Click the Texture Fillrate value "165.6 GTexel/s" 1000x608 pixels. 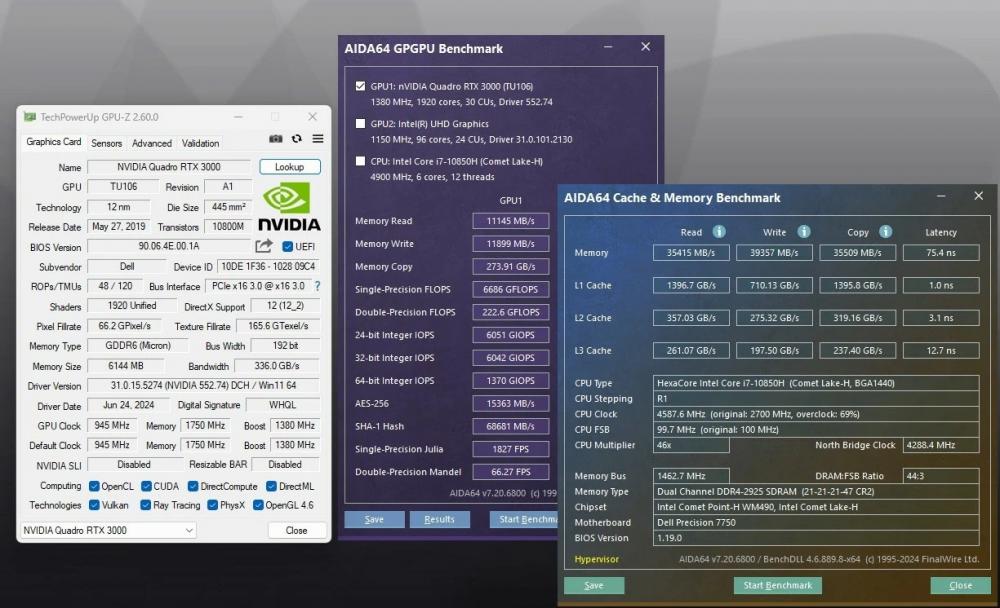[x=277, y=326]
